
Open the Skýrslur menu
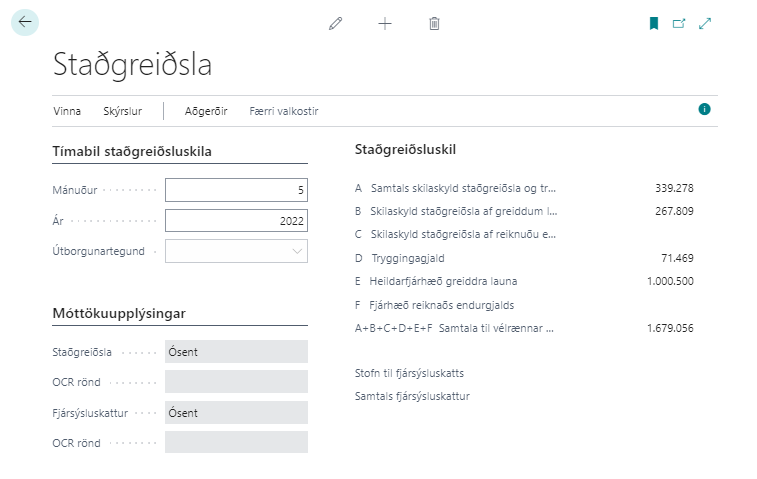pos(121,111)
